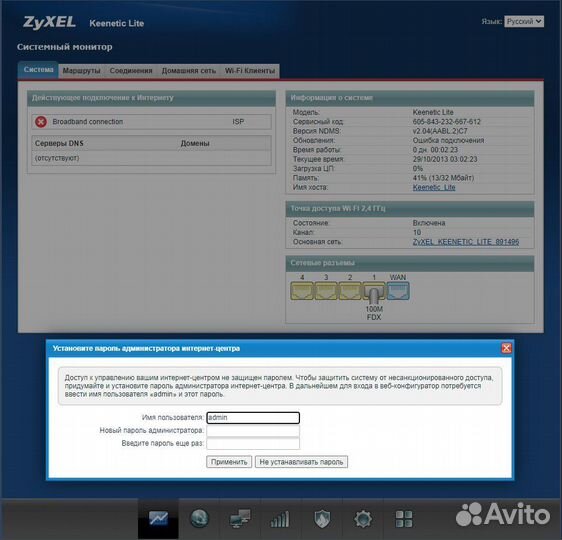This screenshot has height=540, width=562.
Task: Switch to the Домашняя сеть tab
Action: click(x=189, y=71)
